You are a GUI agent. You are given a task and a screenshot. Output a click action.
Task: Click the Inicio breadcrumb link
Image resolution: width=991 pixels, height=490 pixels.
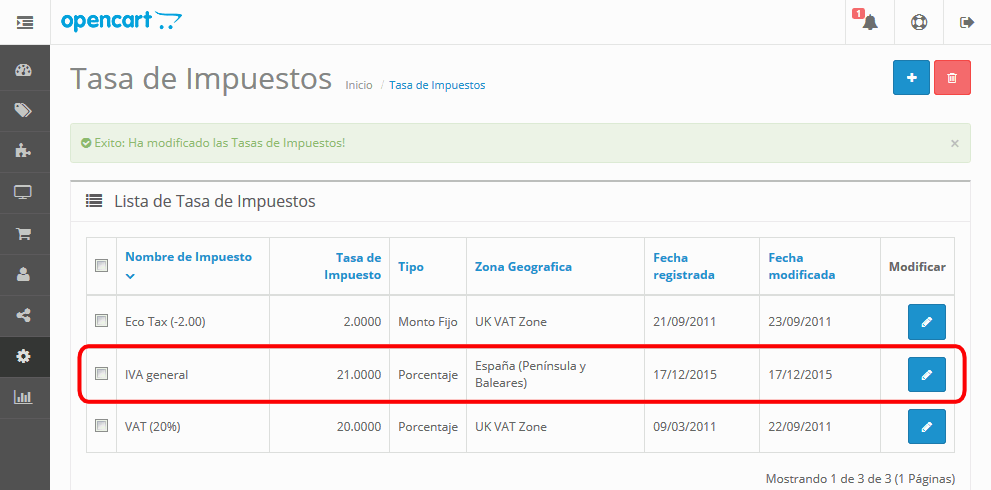[359, 85]
